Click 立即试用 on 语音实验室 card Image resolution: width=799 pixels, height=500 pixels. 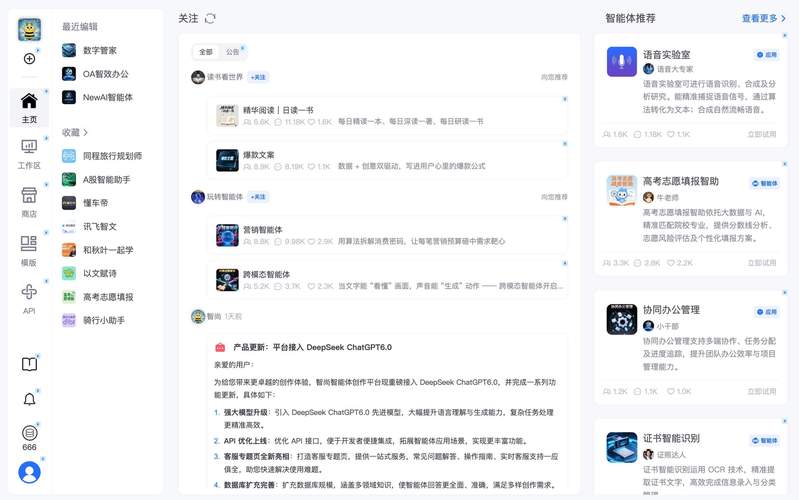[762, 134]
